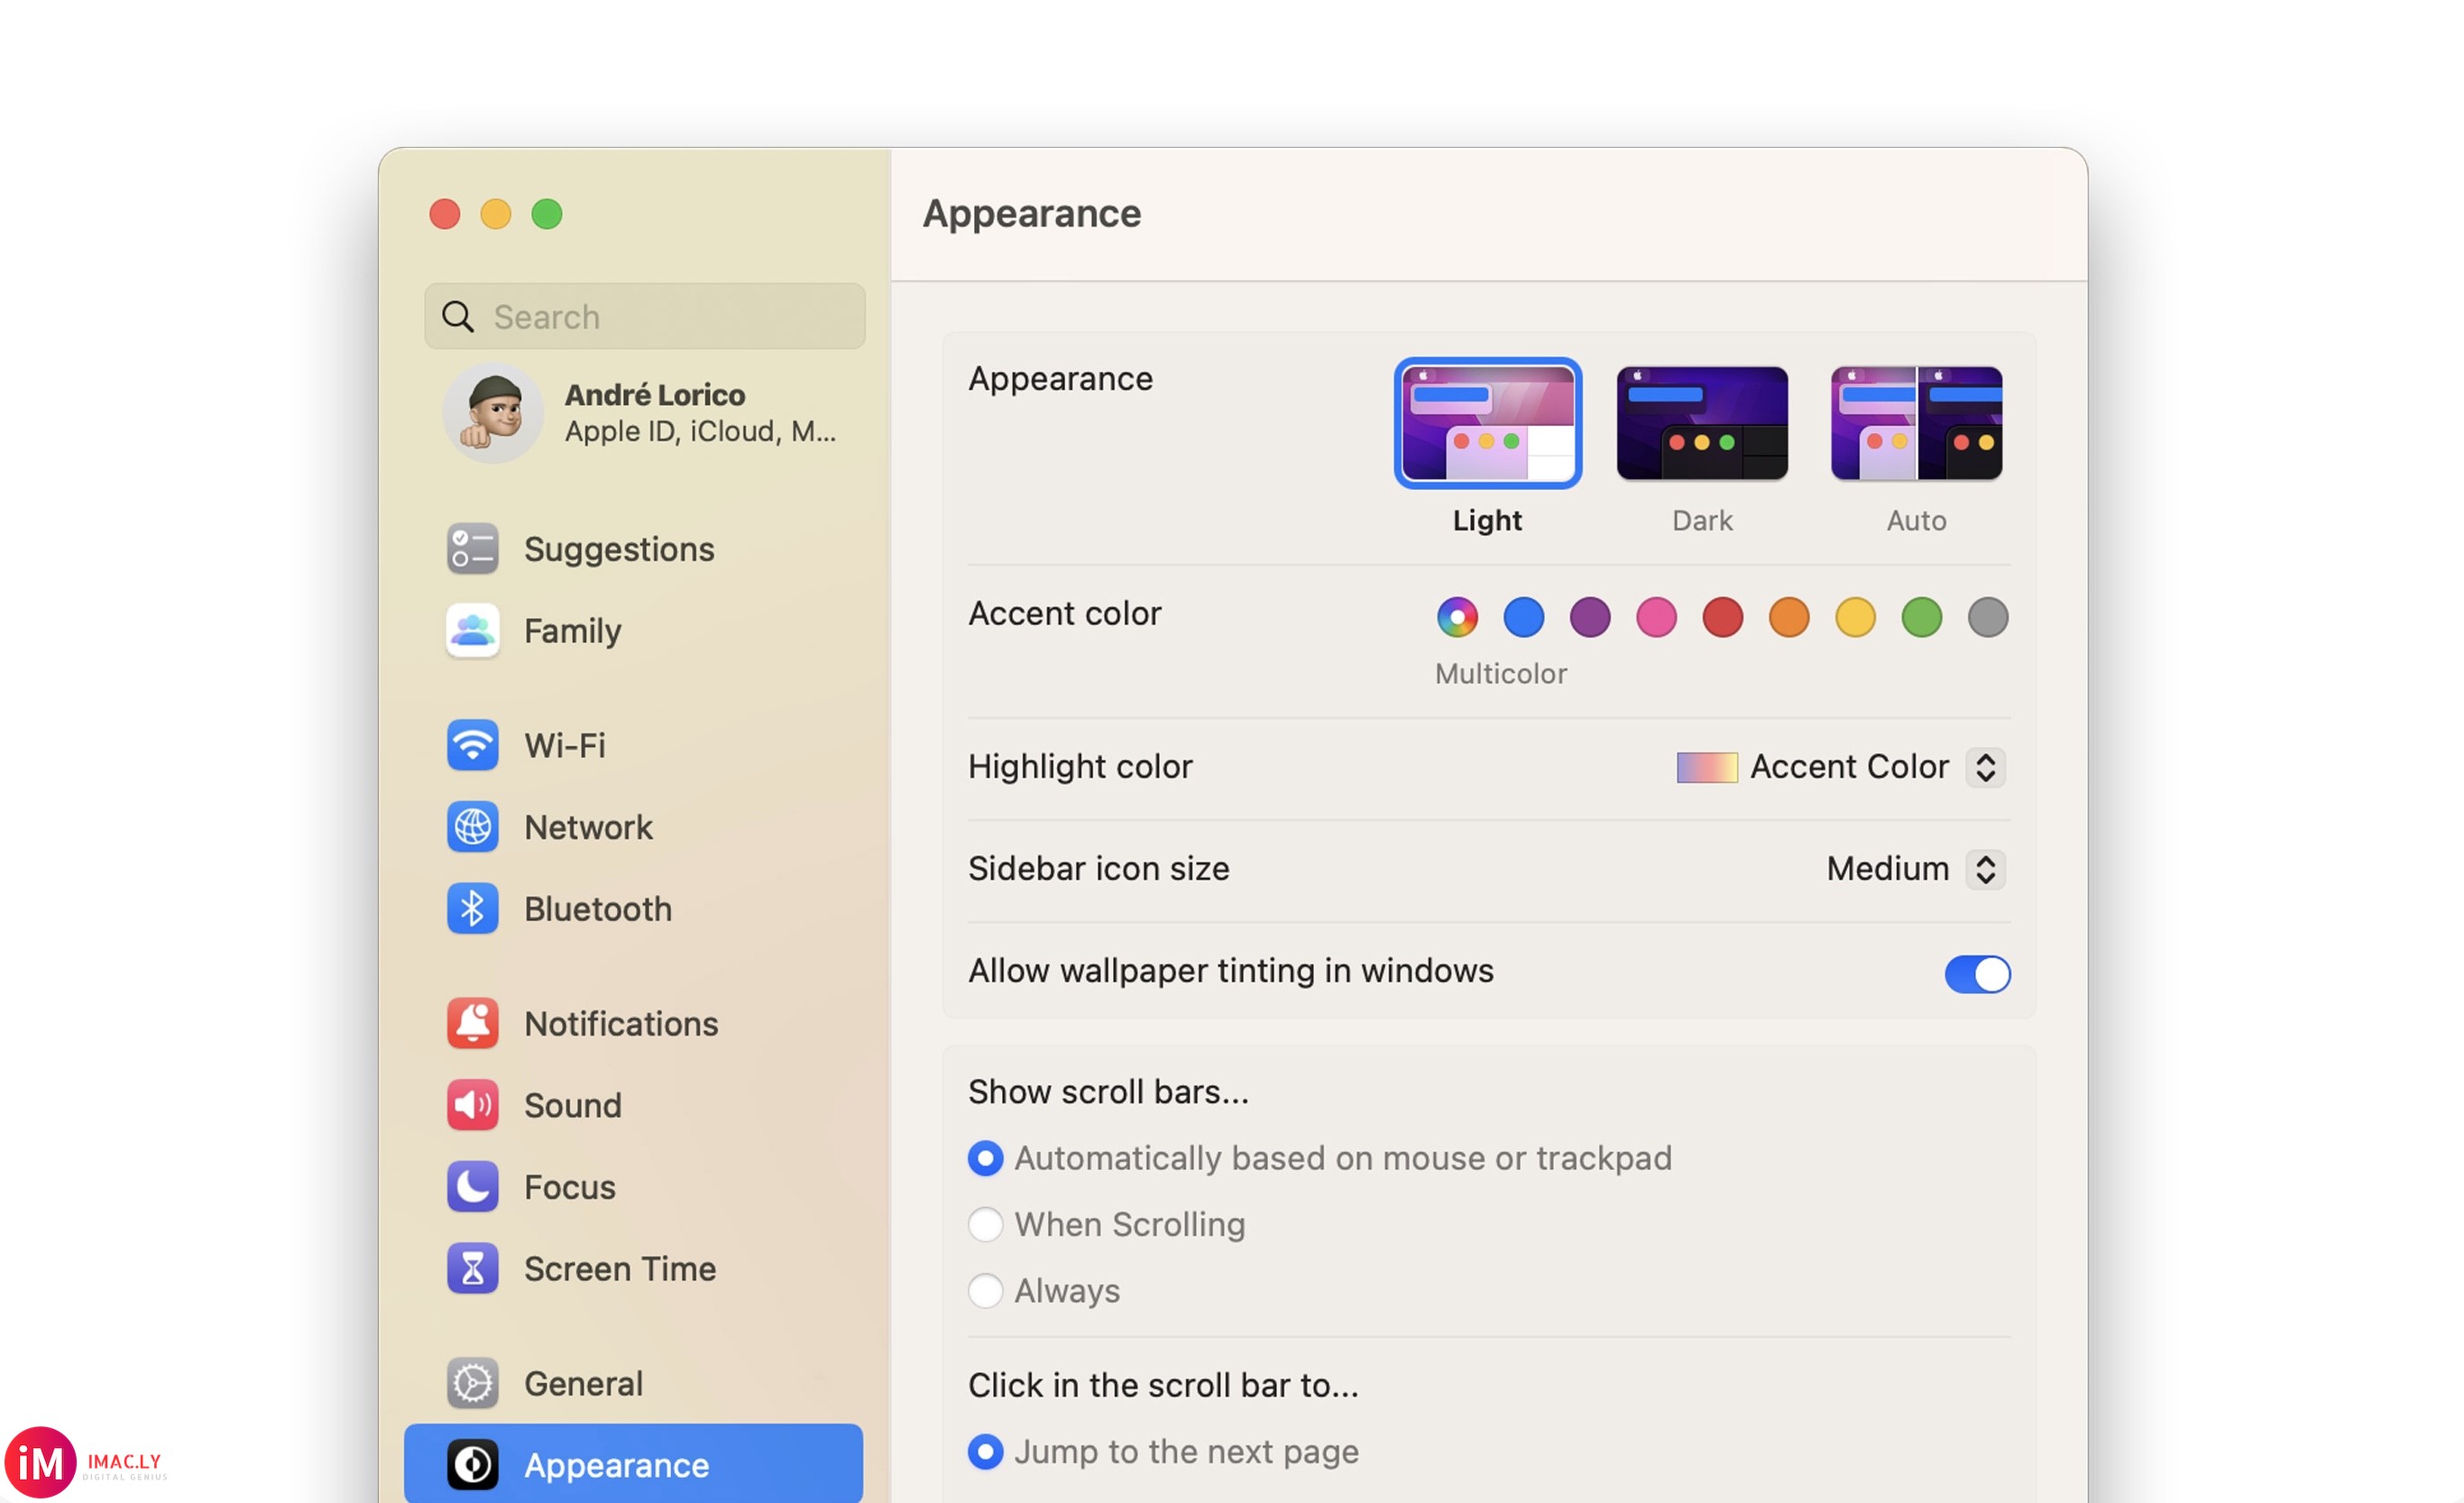Click the André Lorico account name
The height and width of the screenshot is (1503, 2464).
point(655,395)
